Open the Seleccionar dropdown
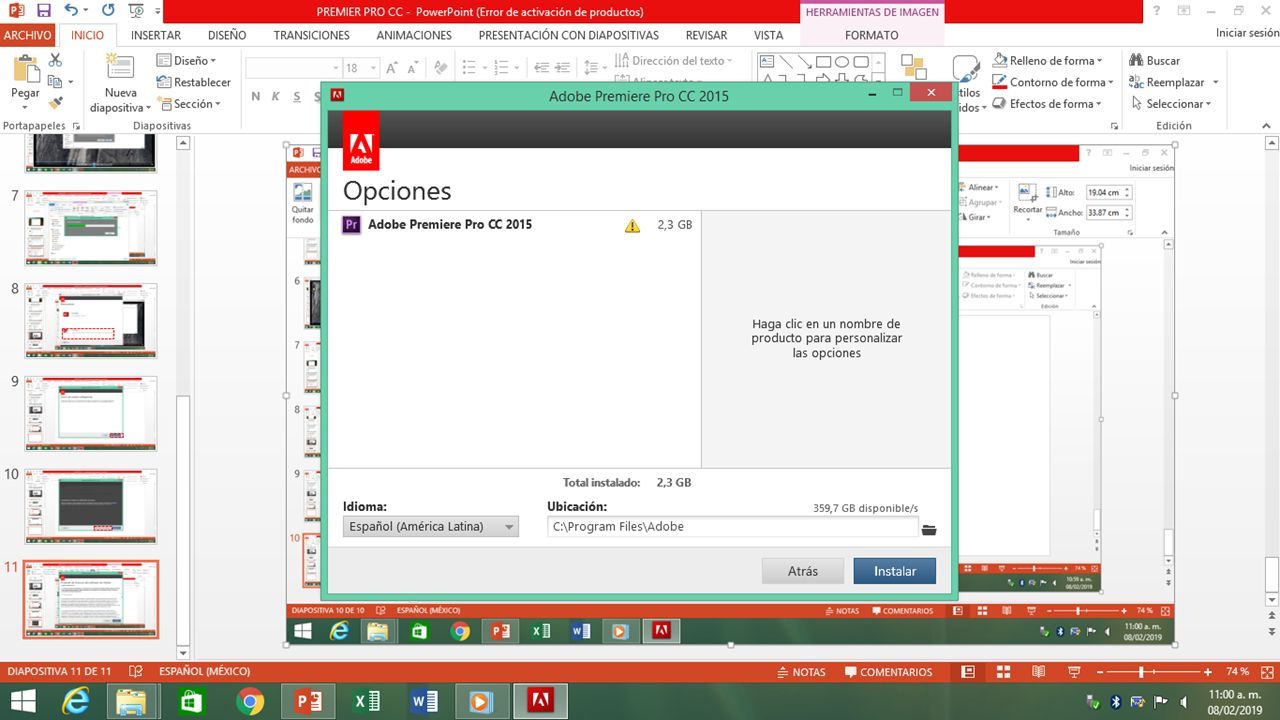The height and width of the screenshot is (720, 1280). 1171,103
